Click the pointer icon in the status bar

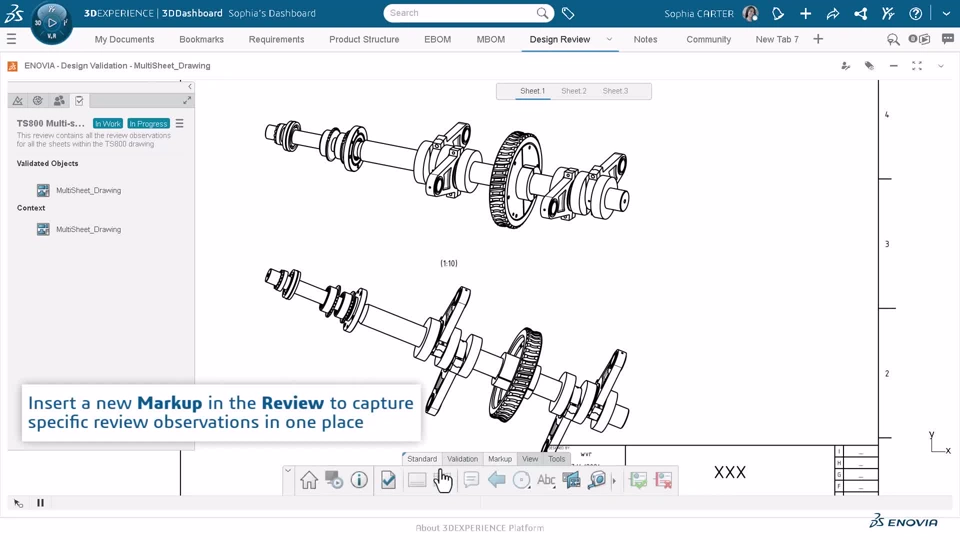coord(18,503)
